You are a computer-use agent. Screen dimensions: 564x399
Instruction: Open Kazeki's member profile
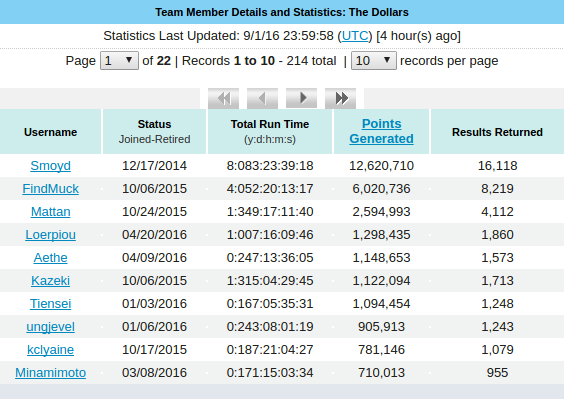(50, 281)
